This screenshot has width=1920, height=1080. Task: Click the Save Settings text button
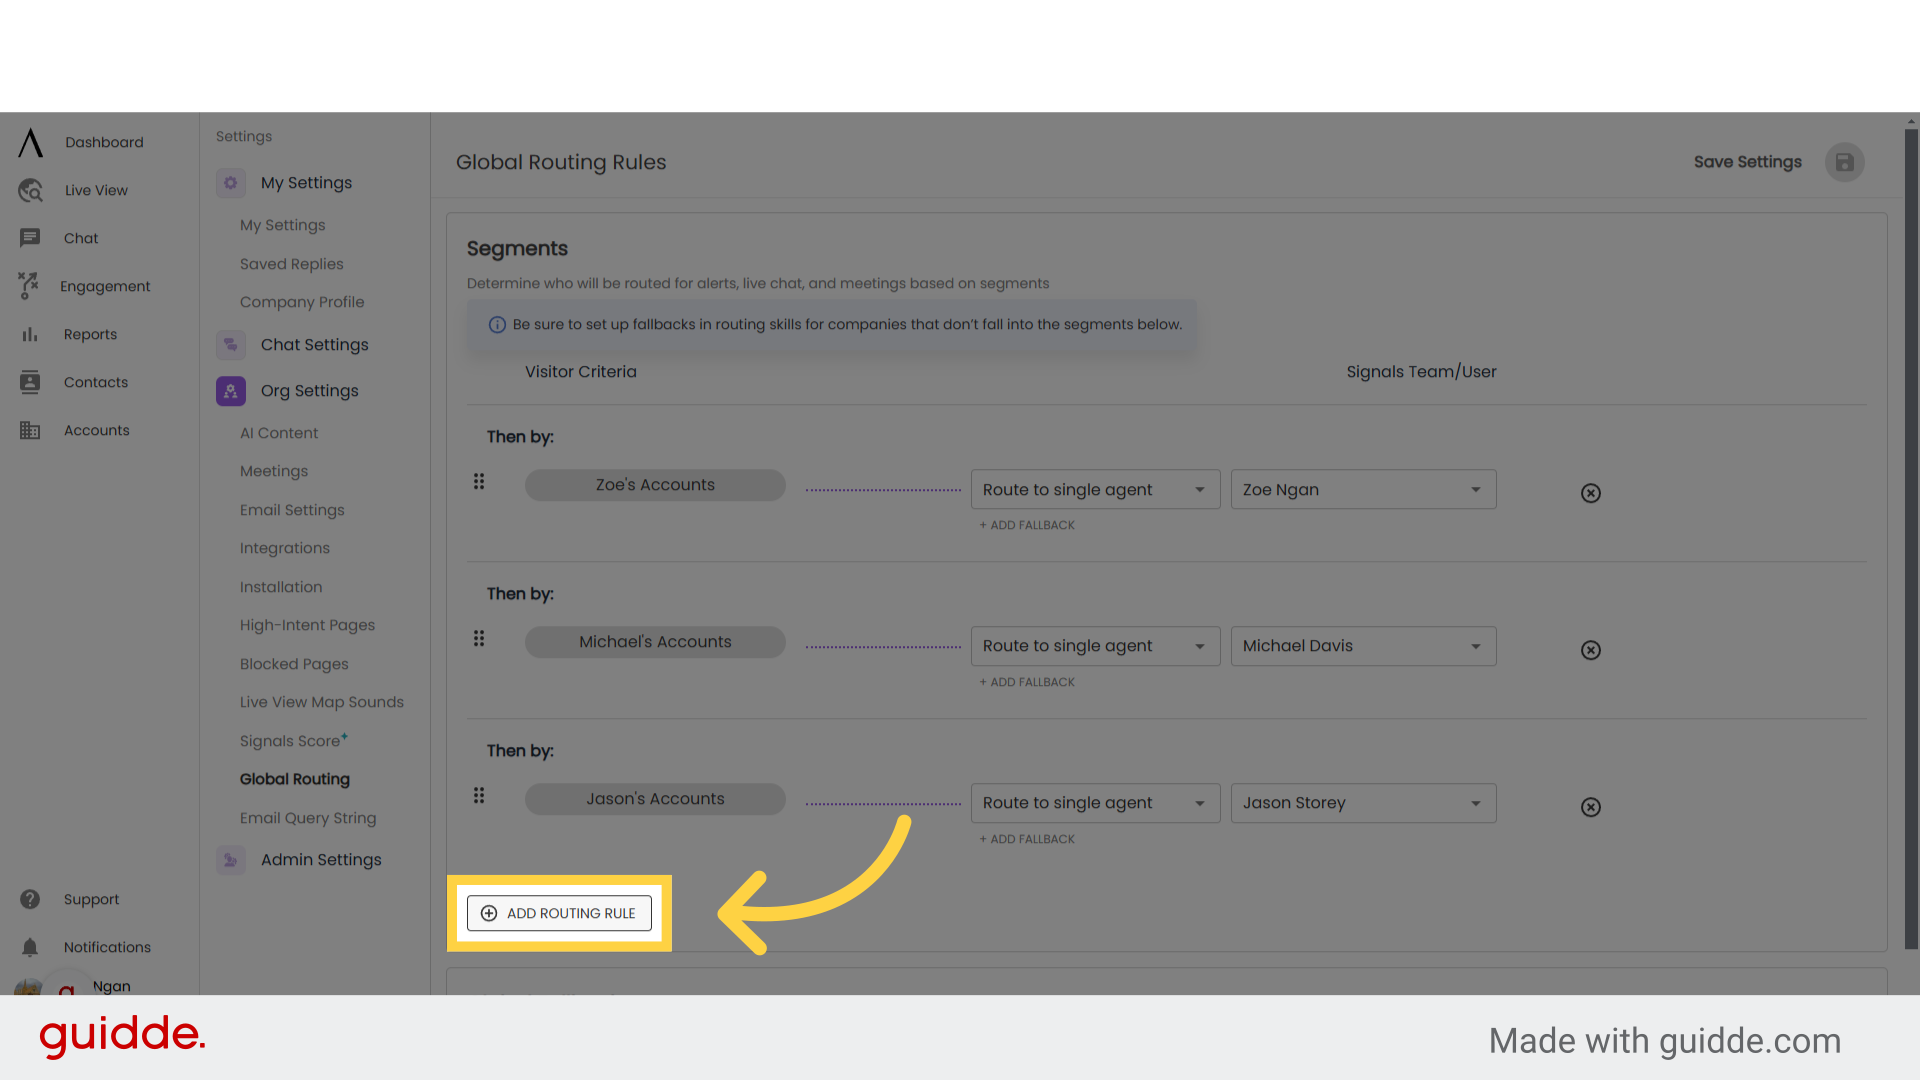1748,162
